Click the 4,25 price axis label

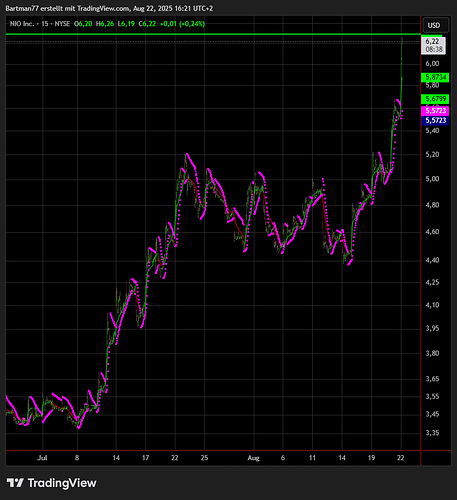[x=432, y=282]
